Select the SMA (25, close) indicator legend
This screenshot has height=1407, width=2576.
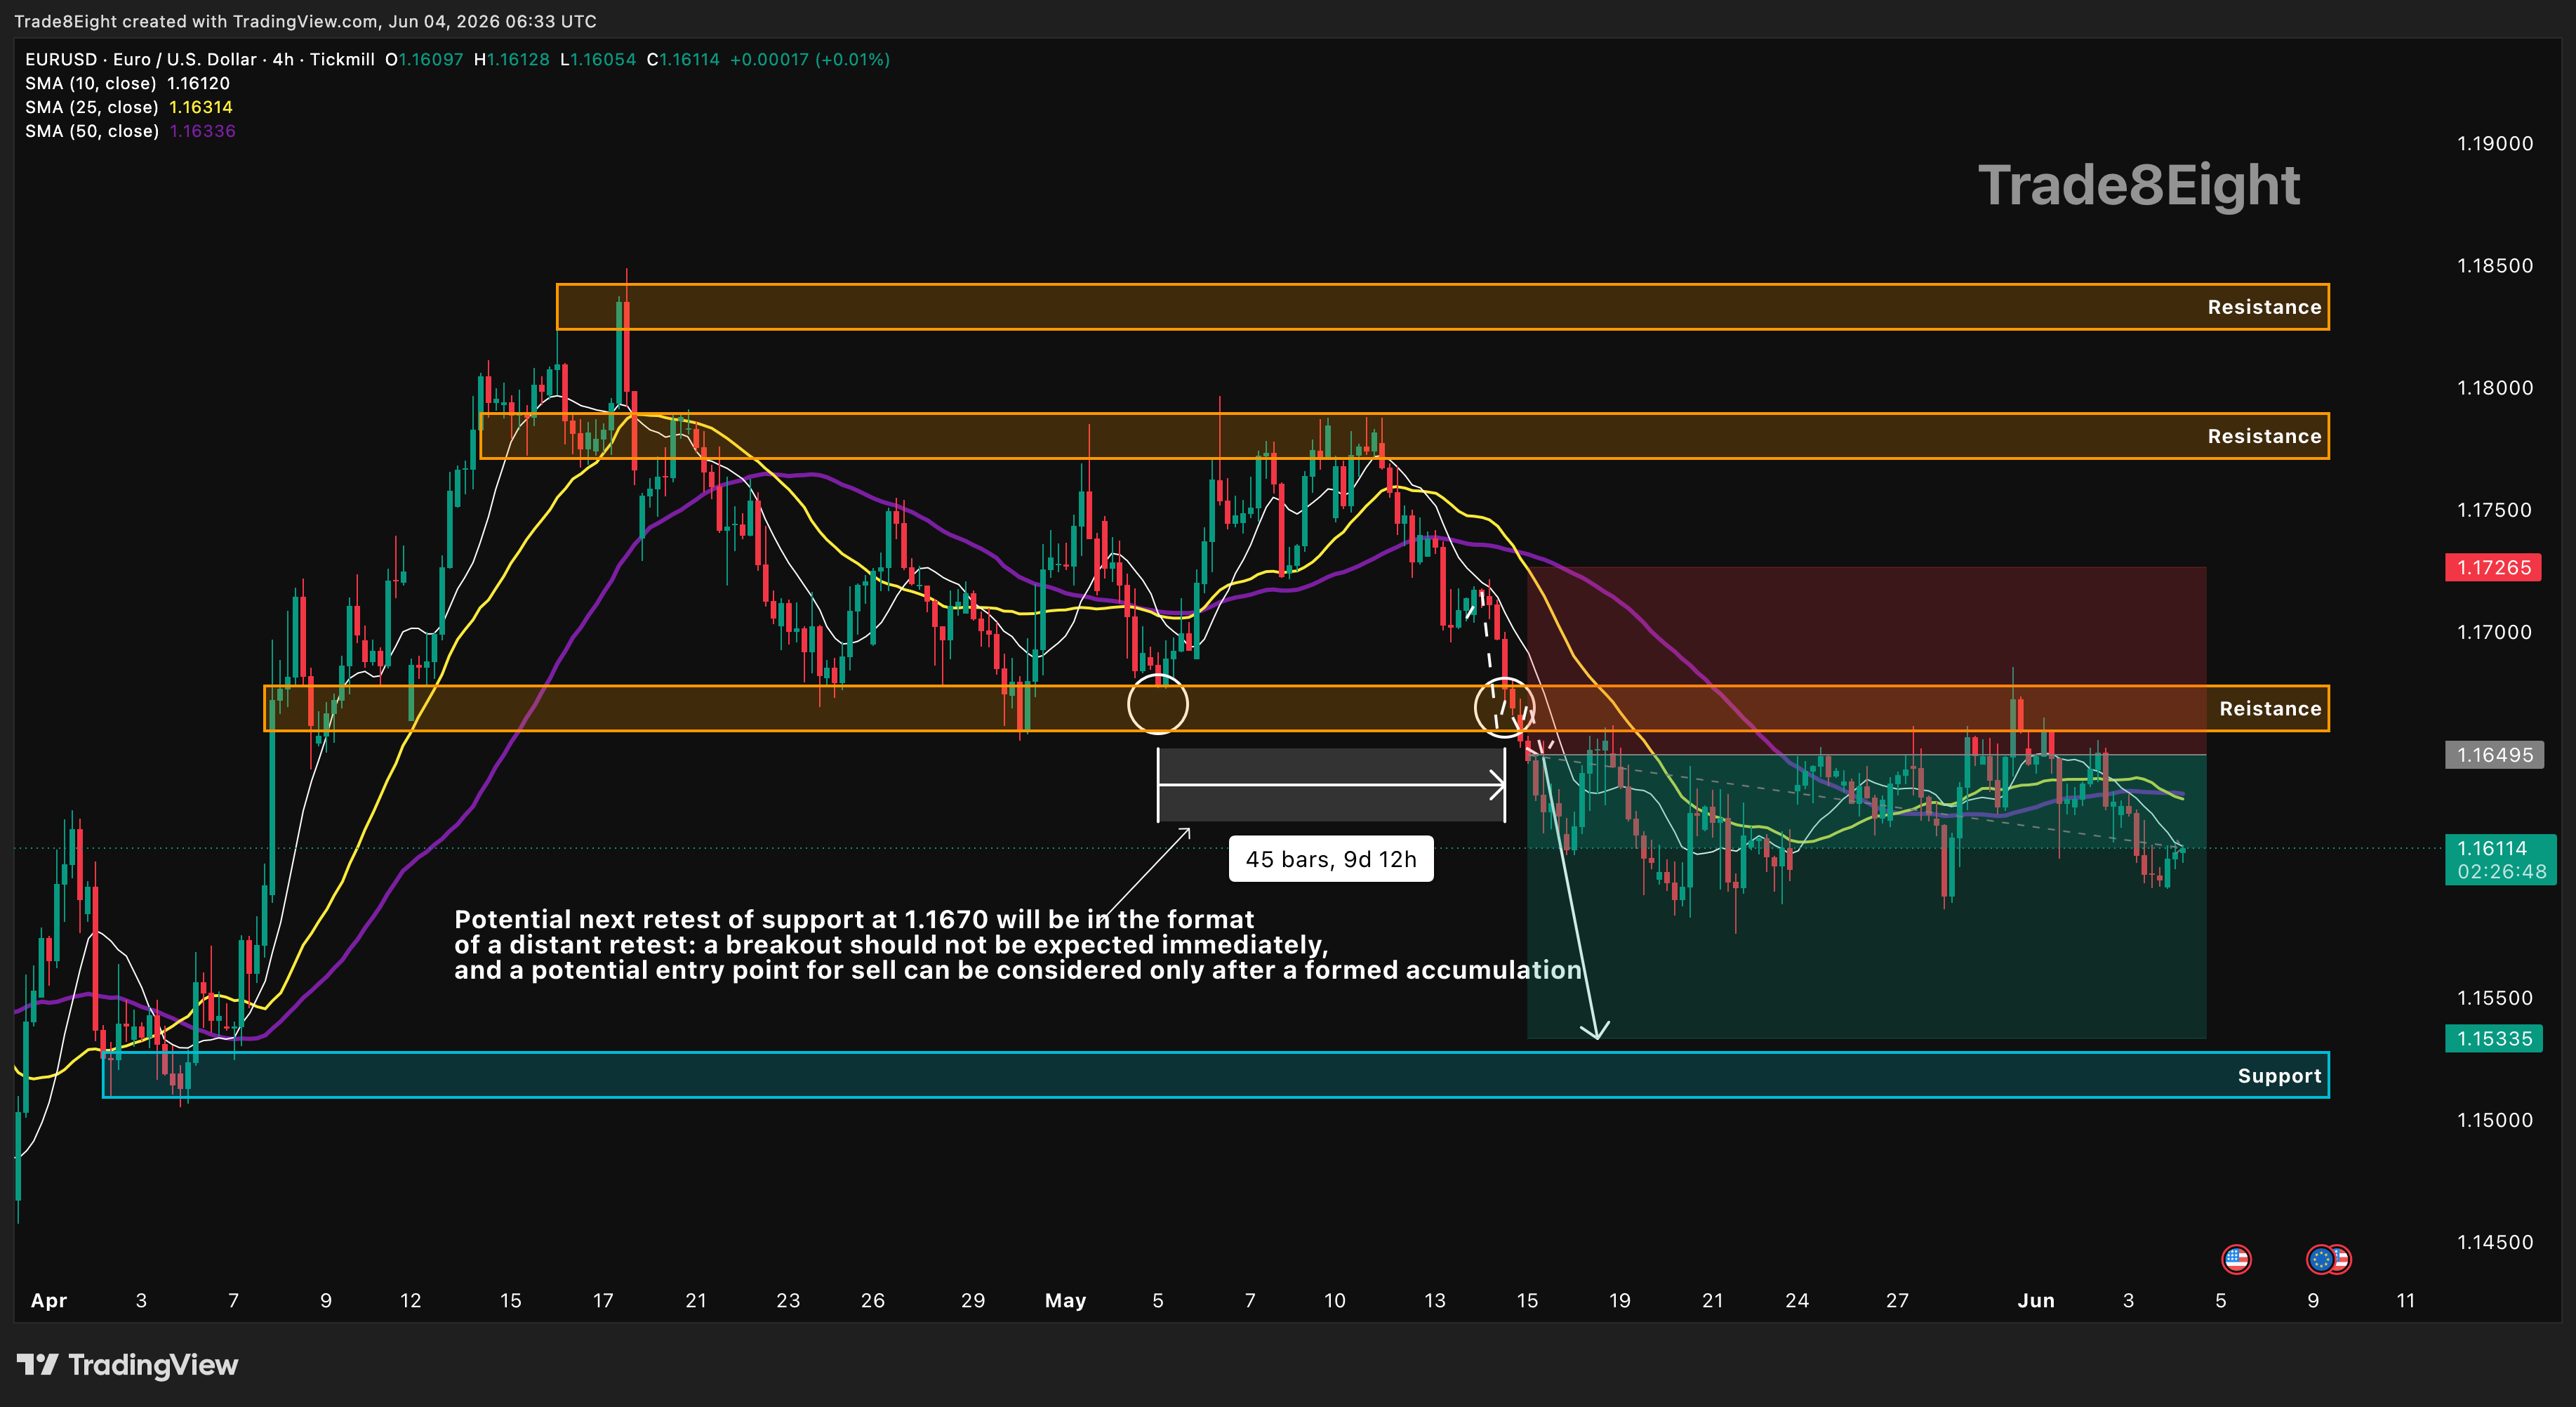(x=129, y=108)
